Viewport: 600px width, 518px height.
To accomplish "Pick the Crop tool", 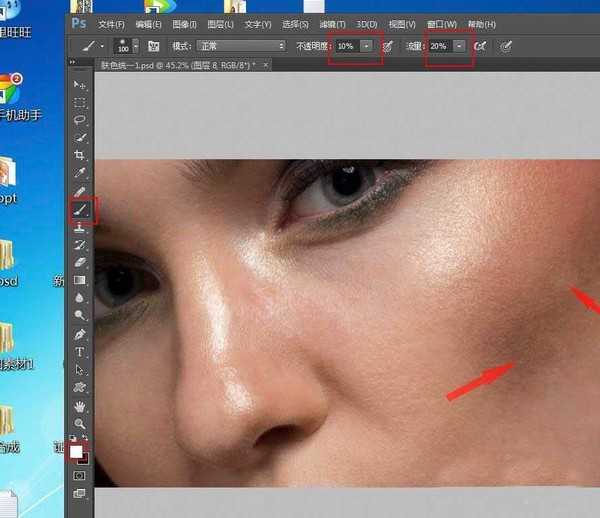I will coord(80,156).
